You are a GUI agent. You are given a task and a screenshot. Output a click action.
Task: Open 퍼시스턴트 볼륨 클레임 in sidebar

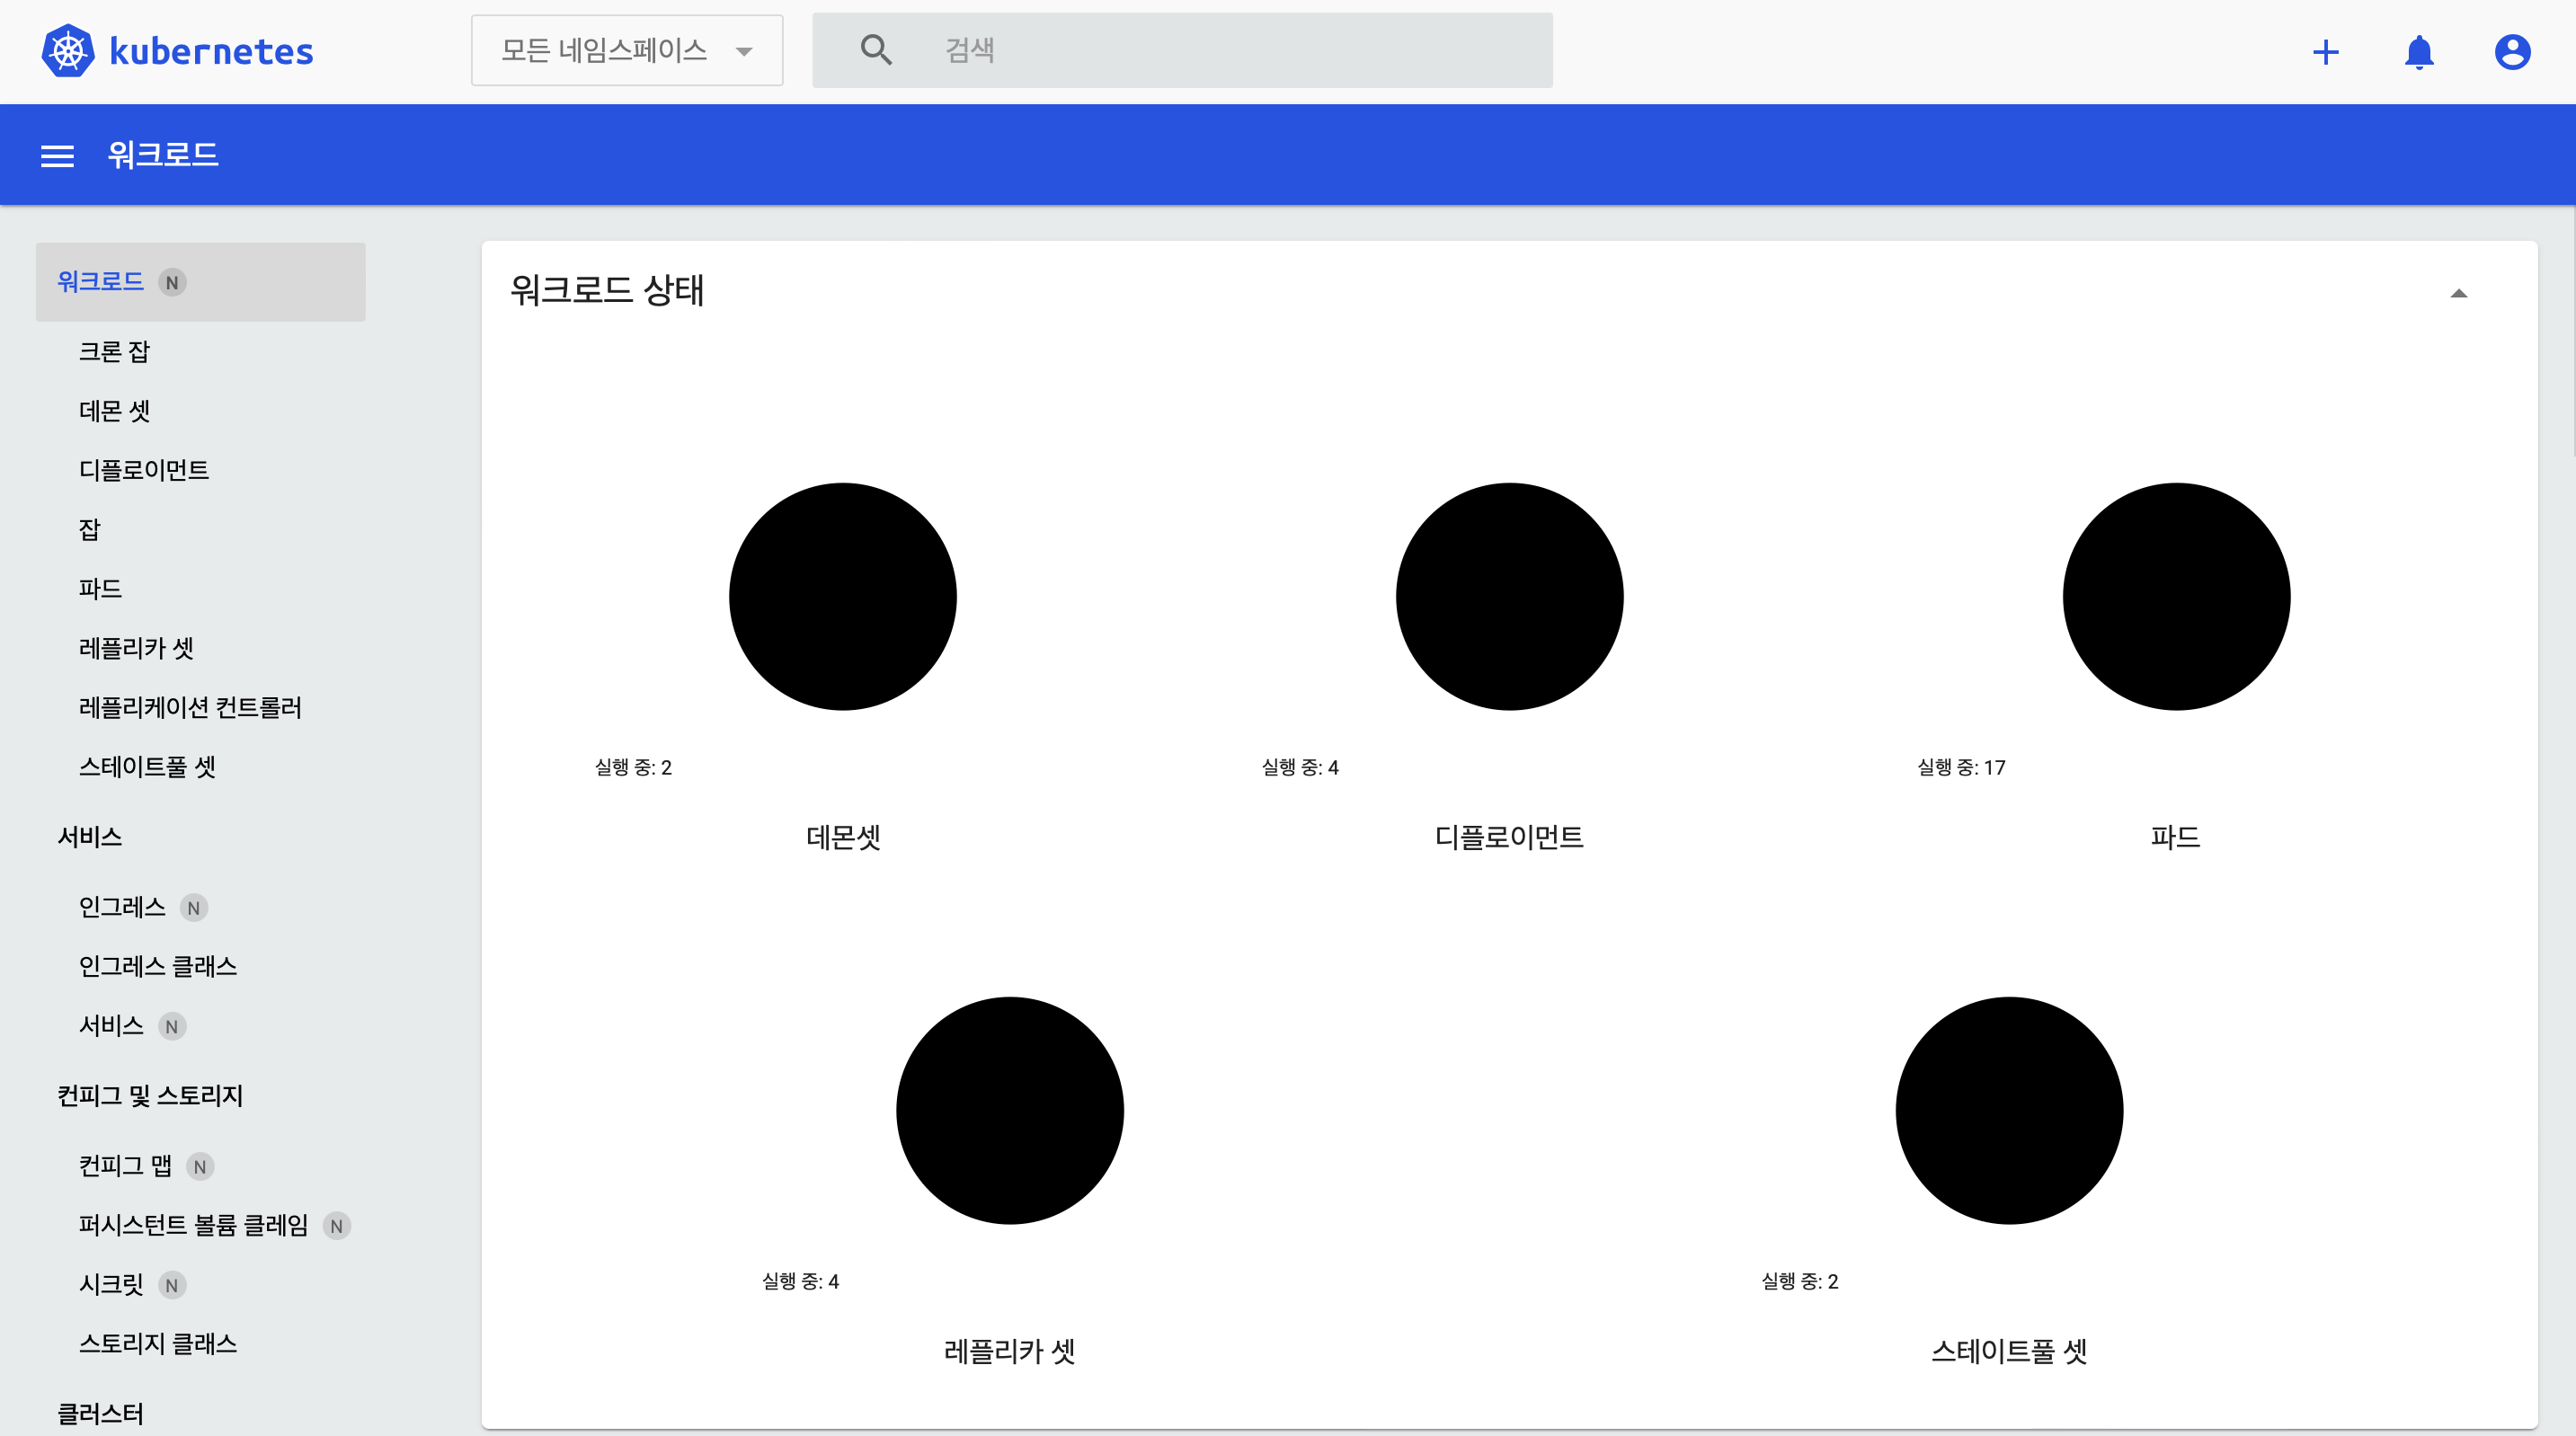pyautogui.click(x=193, y=1225)
